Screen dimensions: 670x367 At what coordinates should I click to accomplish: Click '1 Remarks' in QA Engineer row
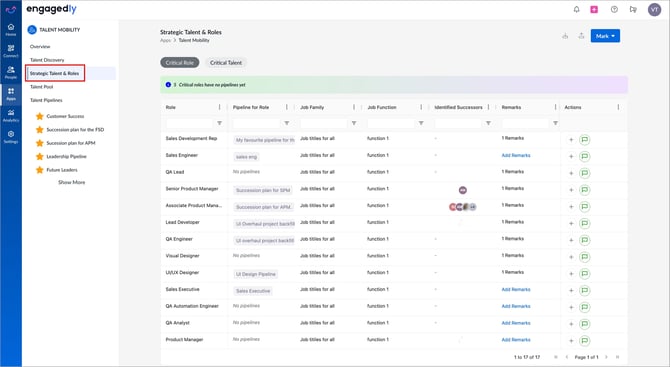pos(513,239)
